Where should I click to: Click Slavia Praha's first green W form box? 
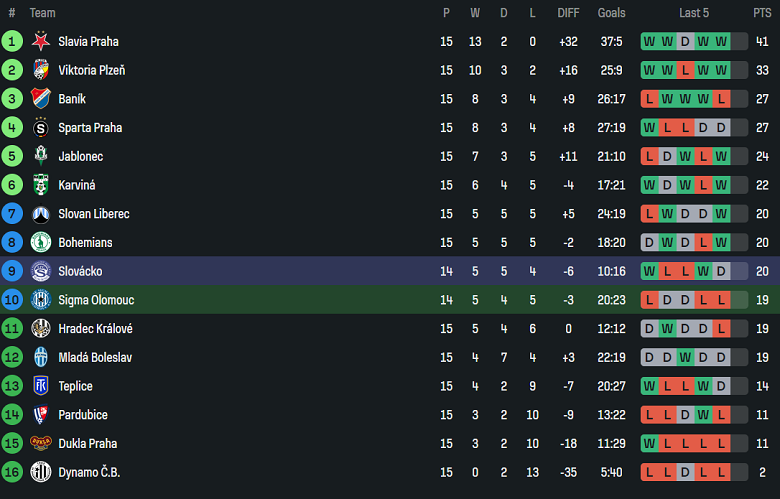pos(649,42)
